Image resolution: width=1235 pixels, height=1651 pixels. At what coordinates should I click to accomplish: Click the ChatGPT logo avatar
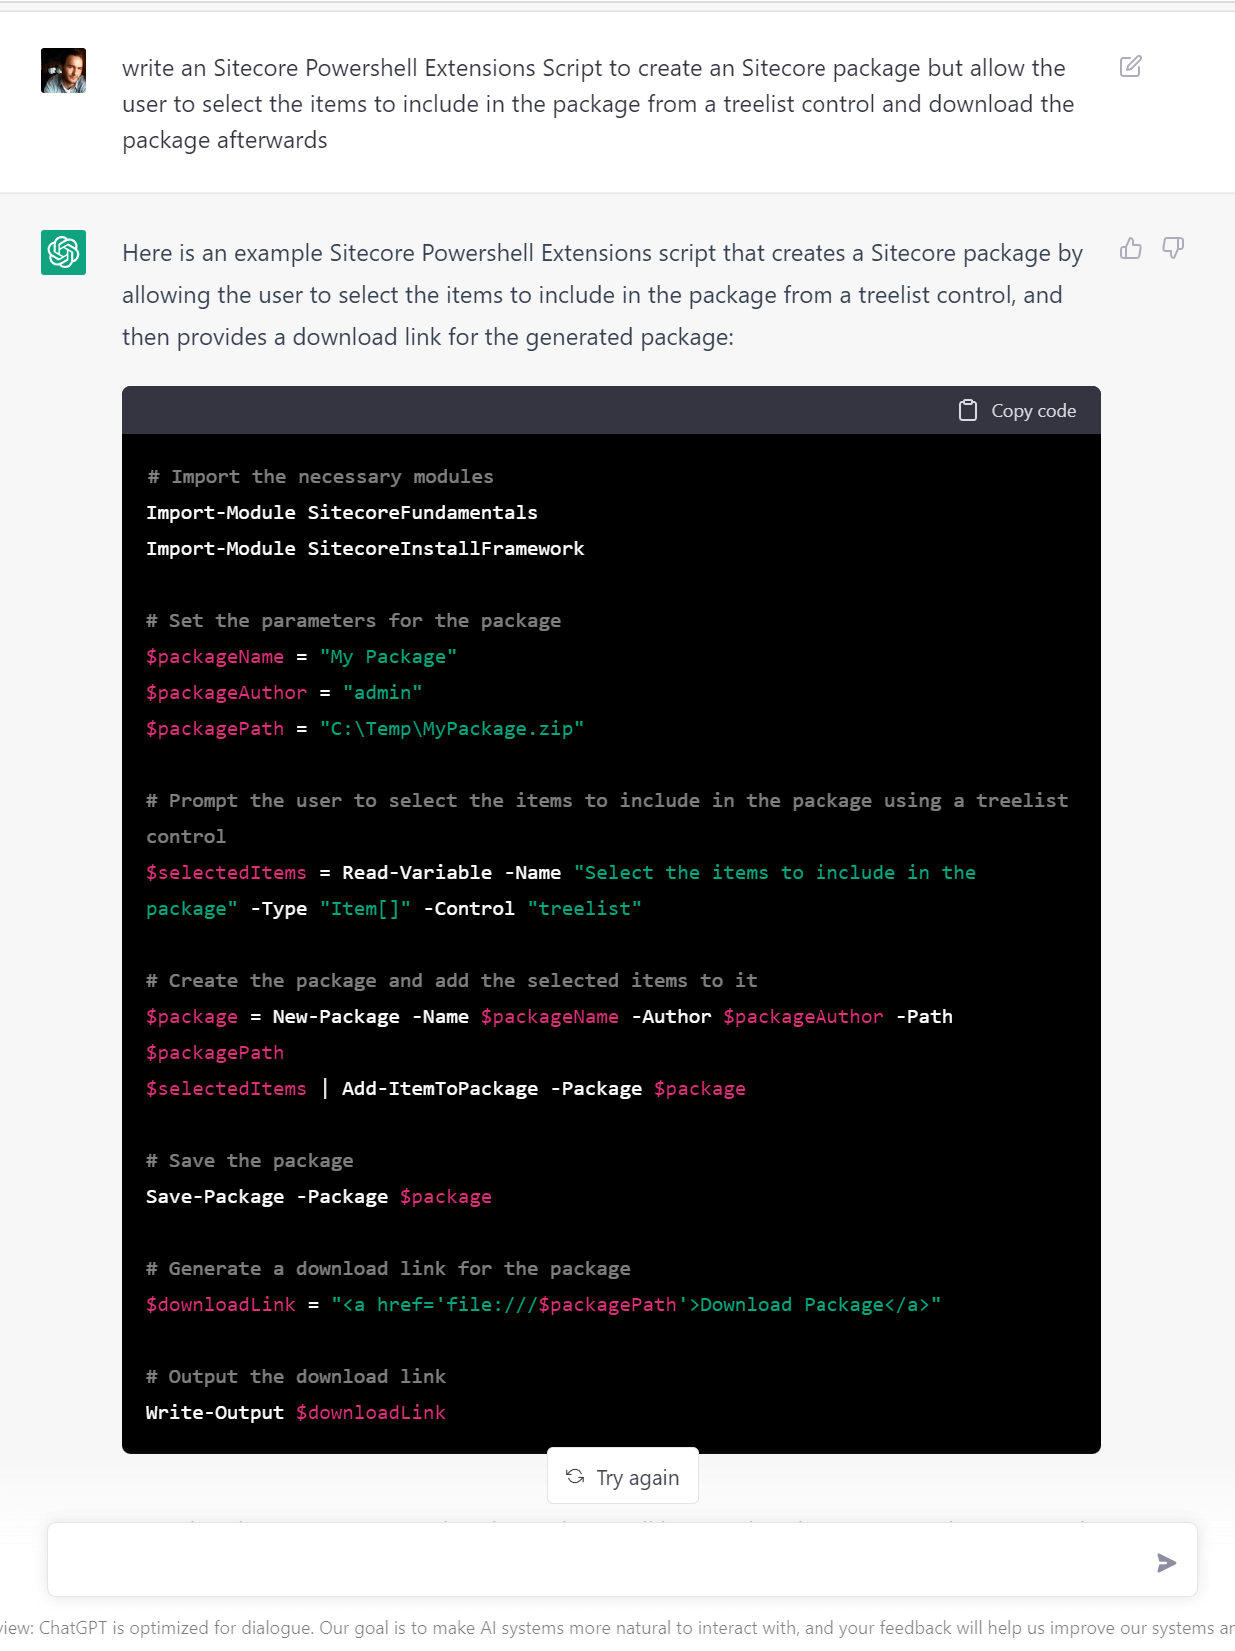(x=63, y=252)
